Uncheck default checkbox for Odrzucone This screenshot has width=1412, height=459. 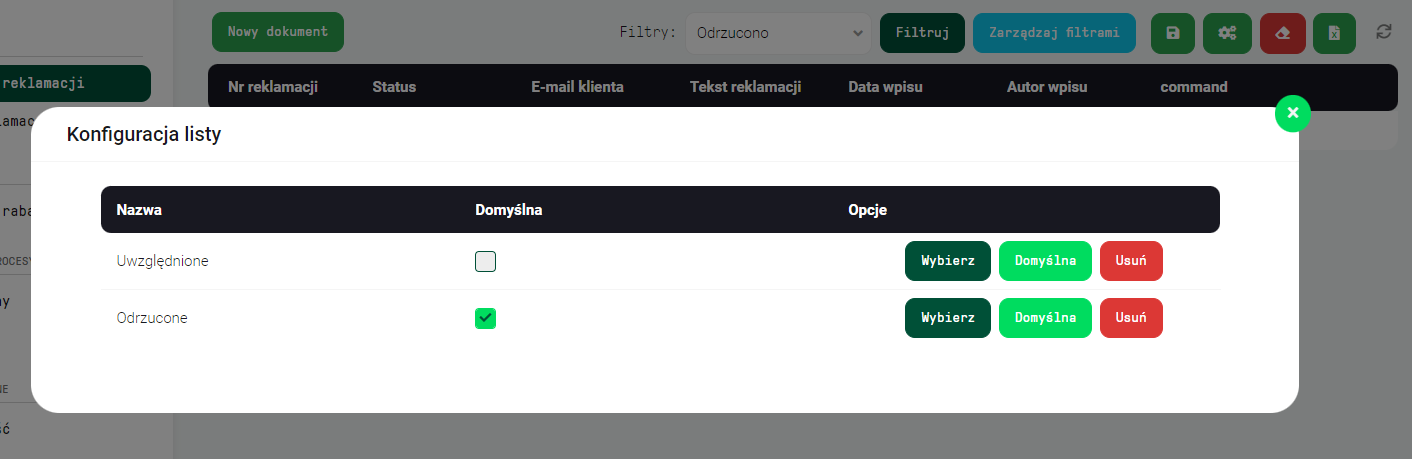click(x=485, y=318)
